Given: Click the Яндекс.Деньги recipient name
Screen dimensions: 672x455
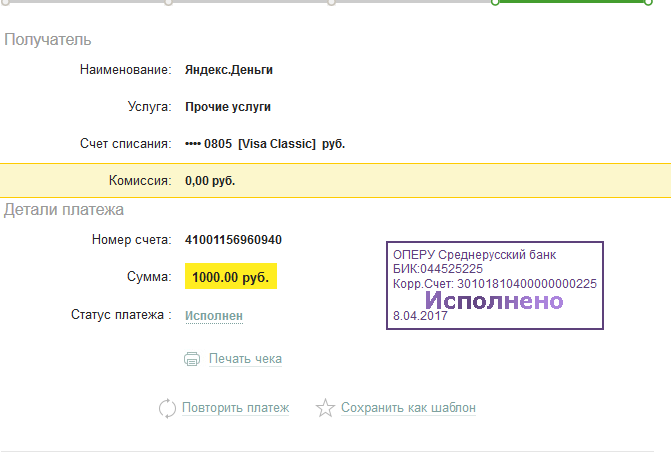Looking at the screenshot, I should 229,70.
